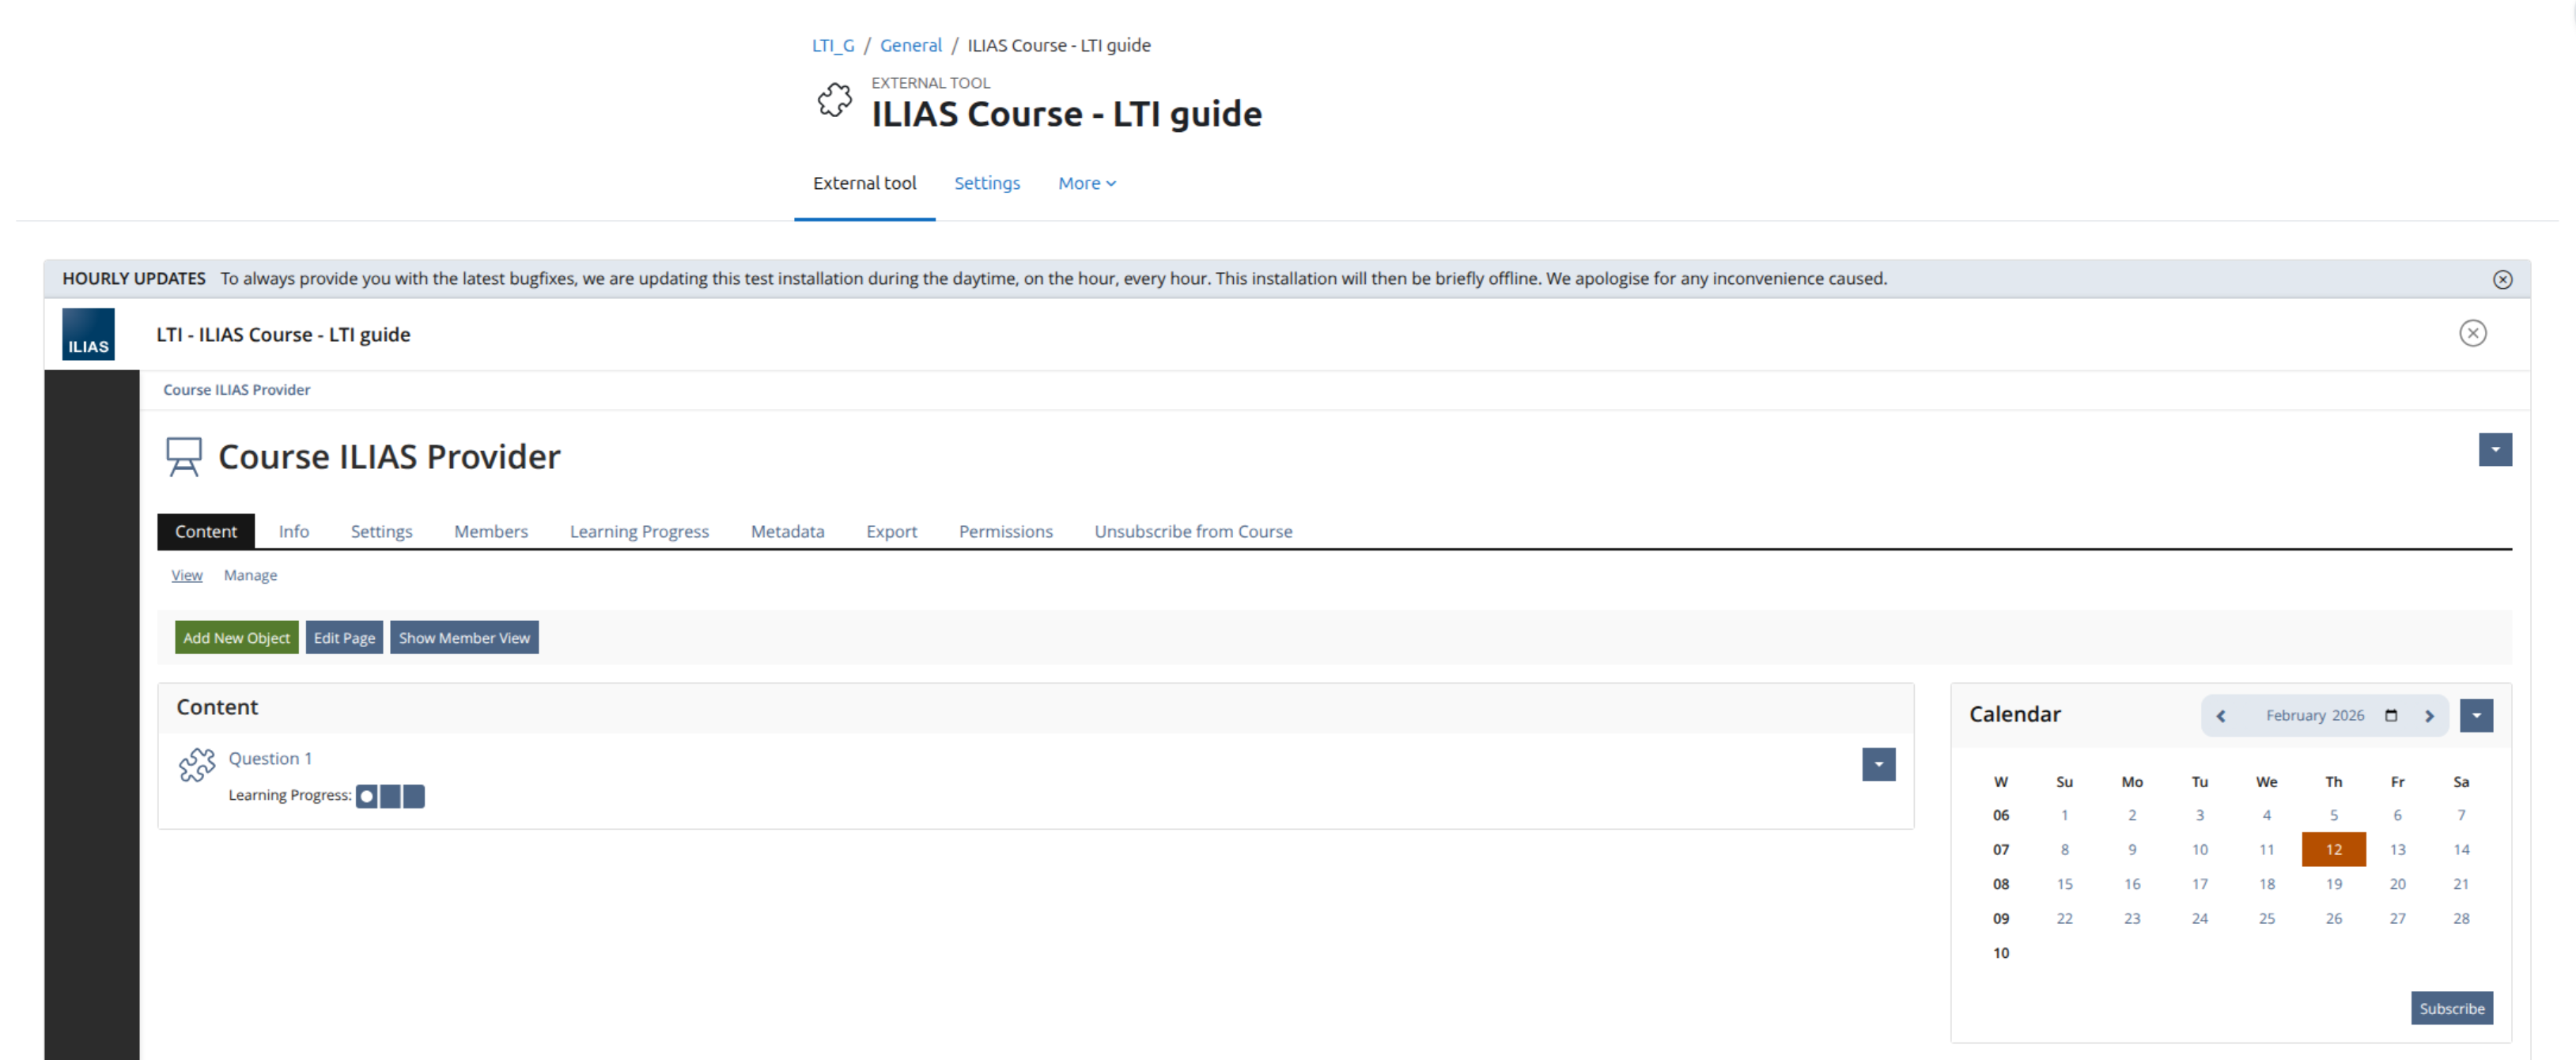Switch to the External tool tab
2576x1060 pixels.
point(865,183)
